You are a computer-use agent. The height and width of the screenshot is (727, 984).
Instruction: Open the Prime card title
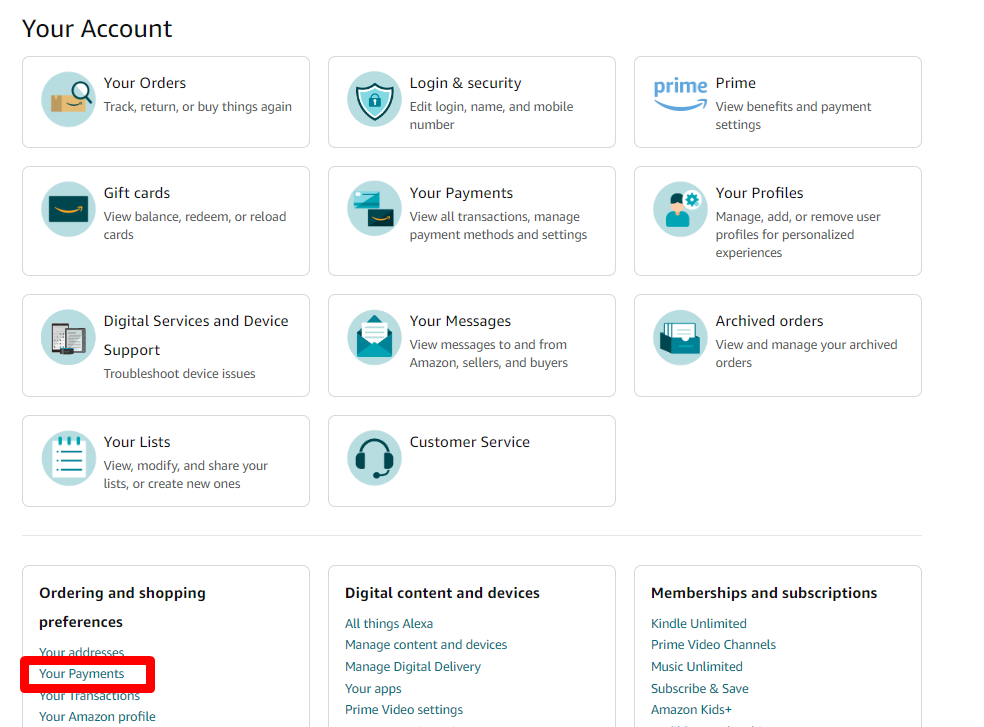coord(735,83)
